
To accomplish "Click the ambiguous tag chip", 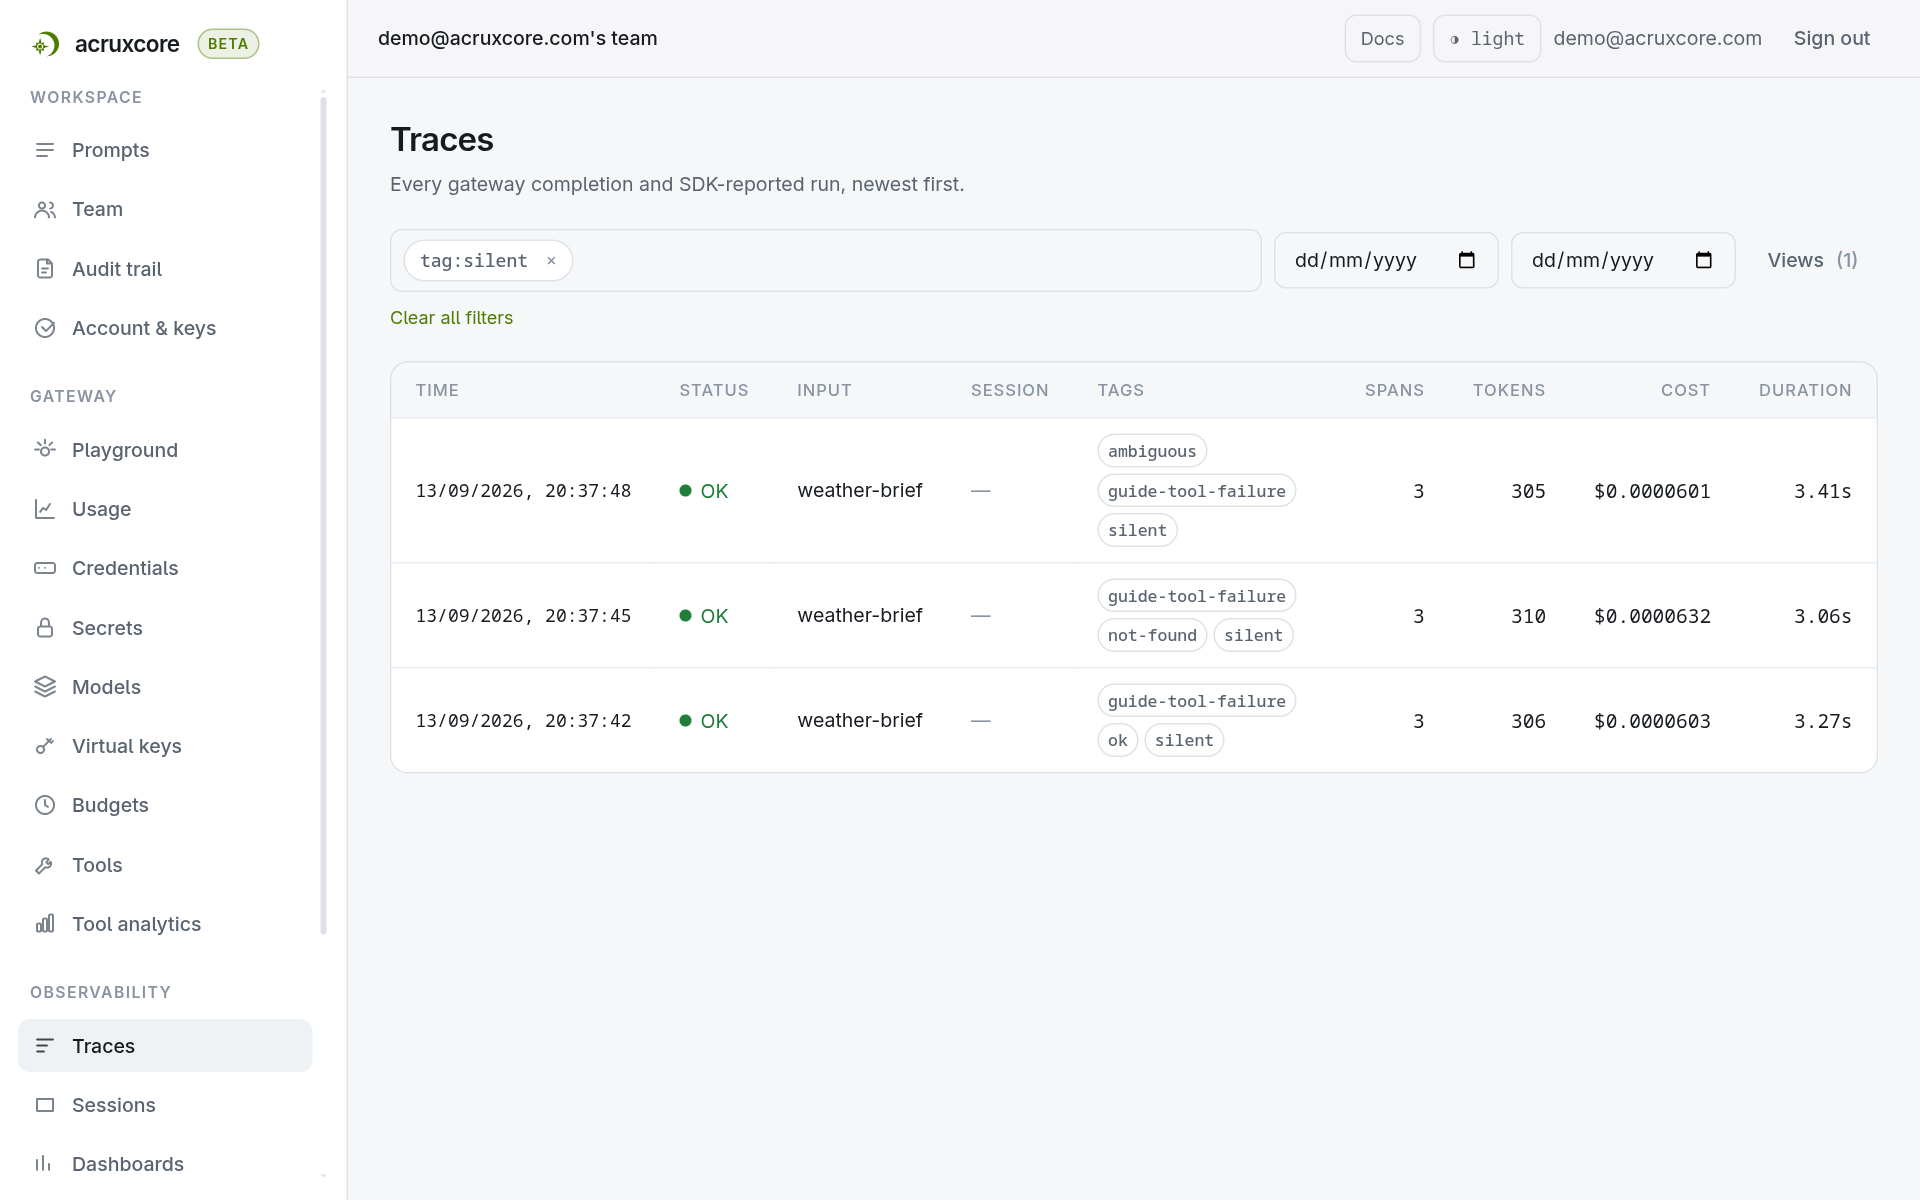I will coord(1152,451).
